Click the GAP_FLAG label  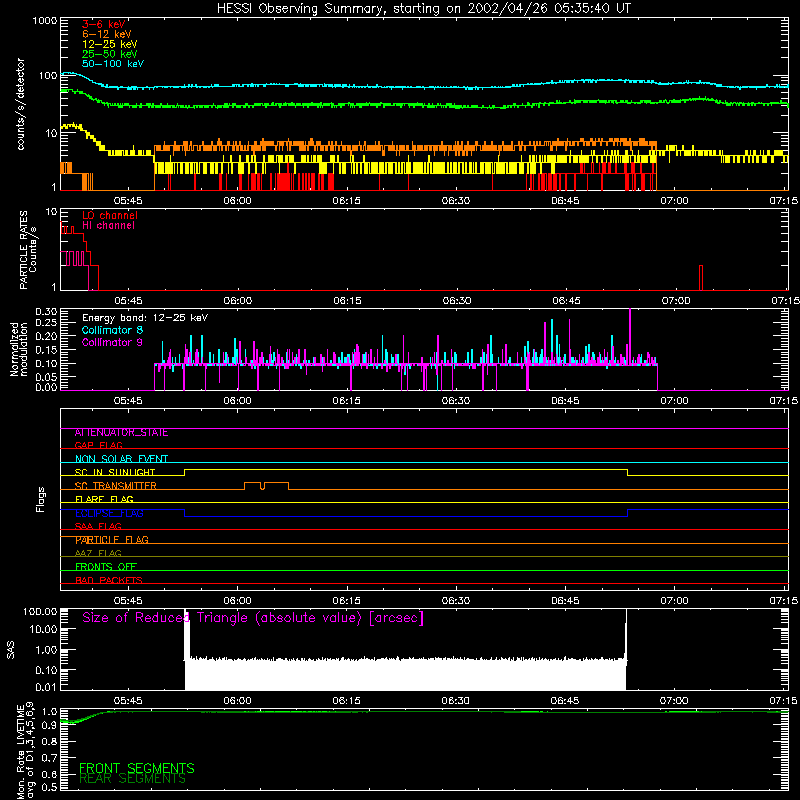pyautogui.click(x=98, y=445)
